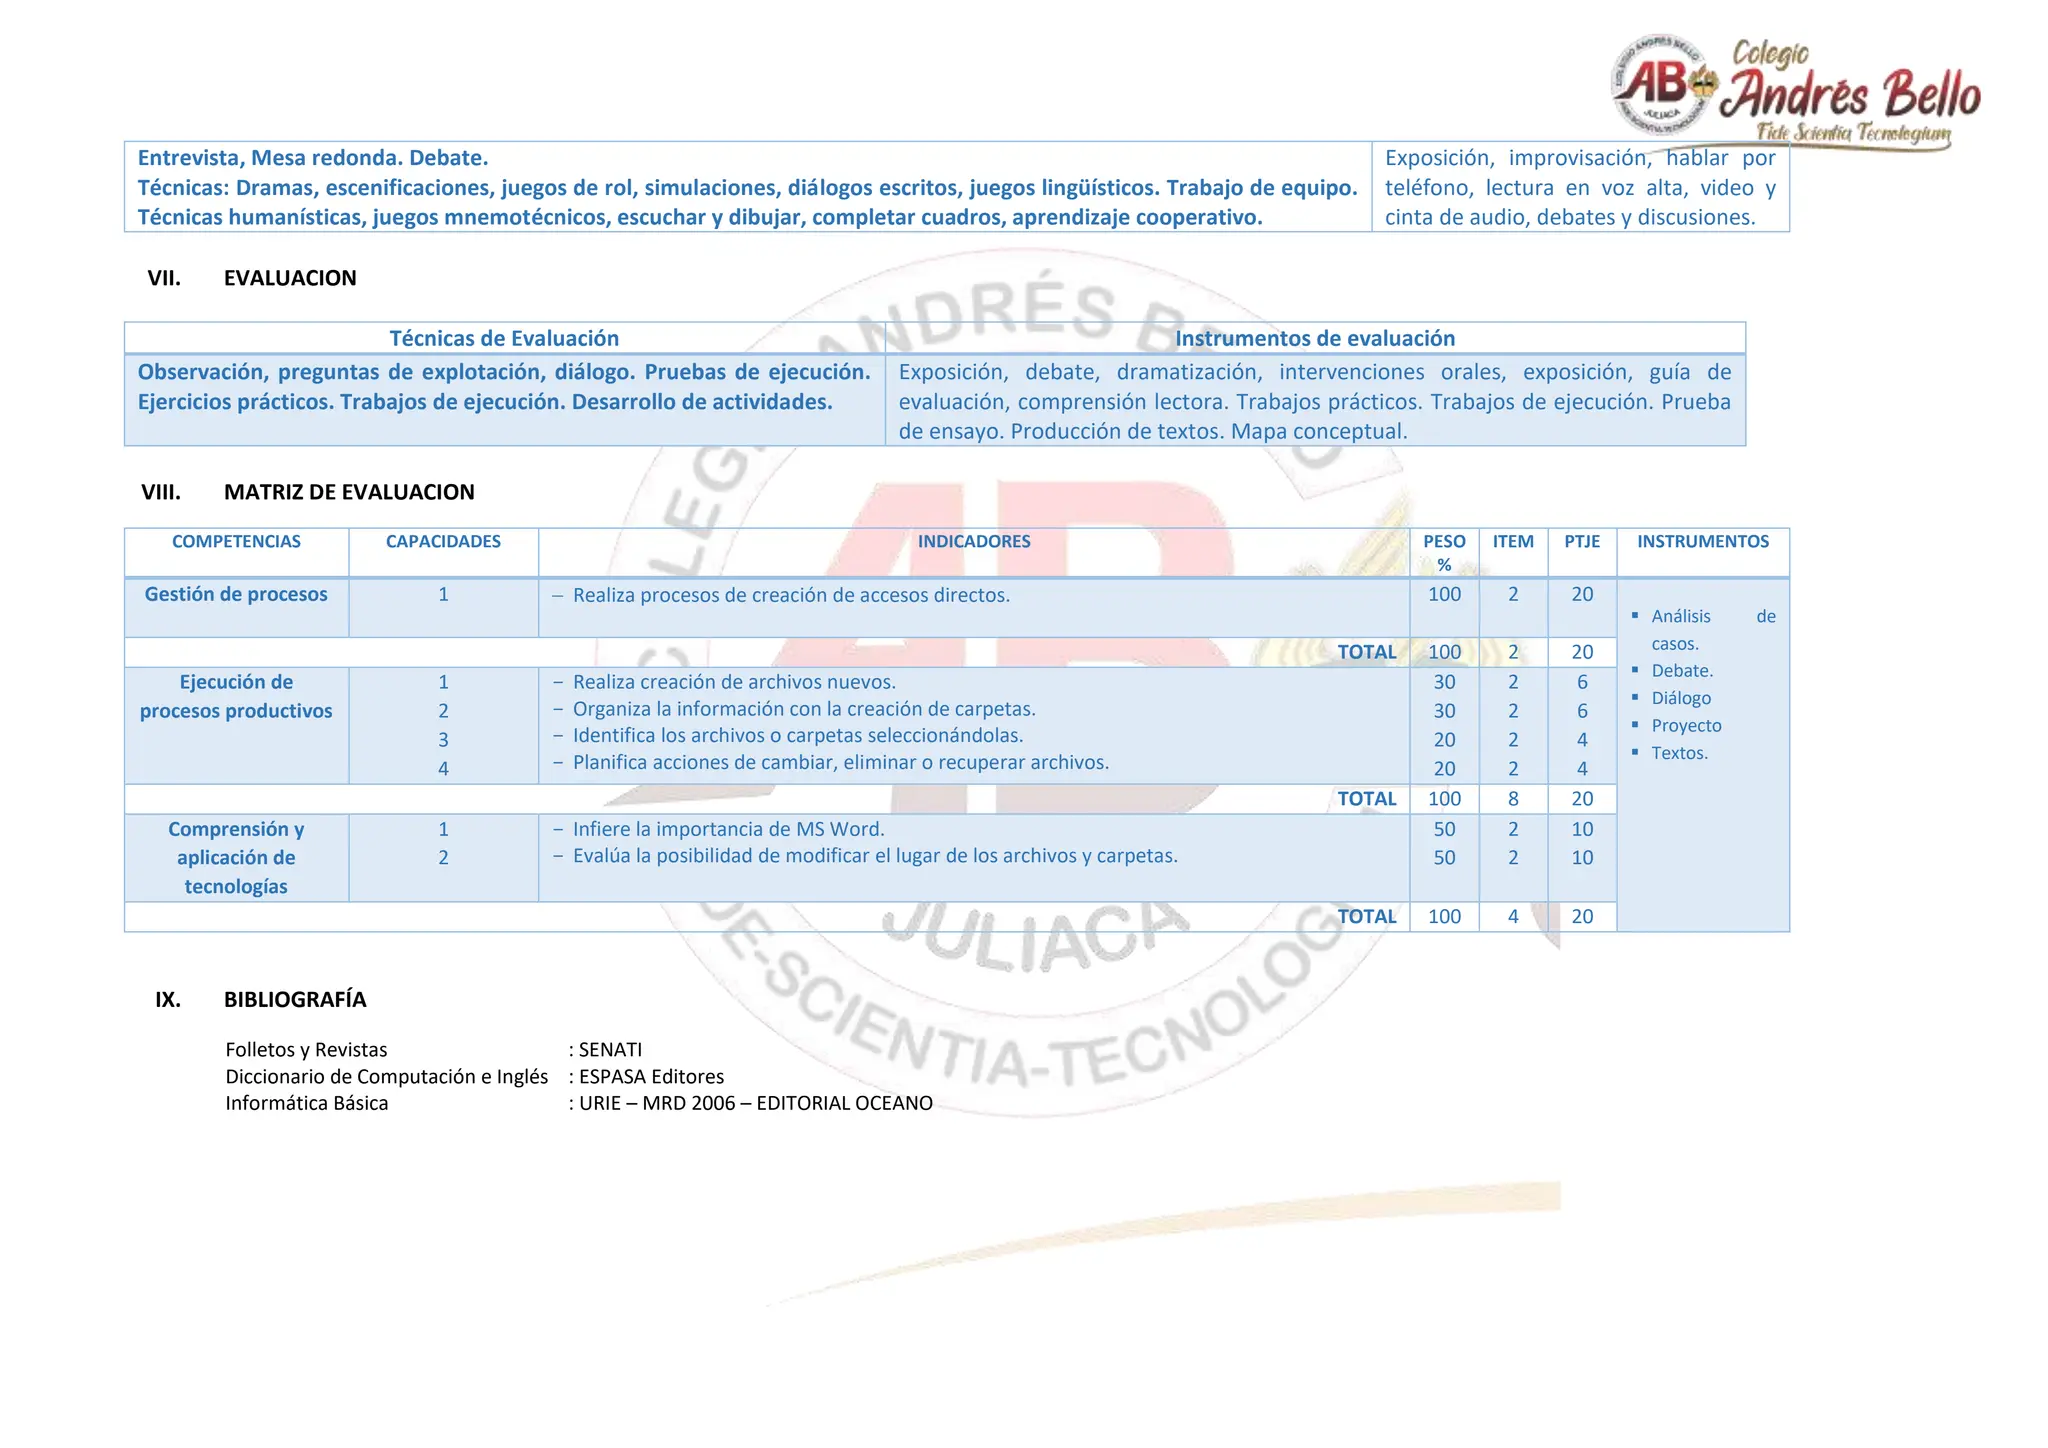The image size is (2048, 1448).
Task: Click the IX. BIBLIOGRAFÍA heading
Action: tap(294, 999)
